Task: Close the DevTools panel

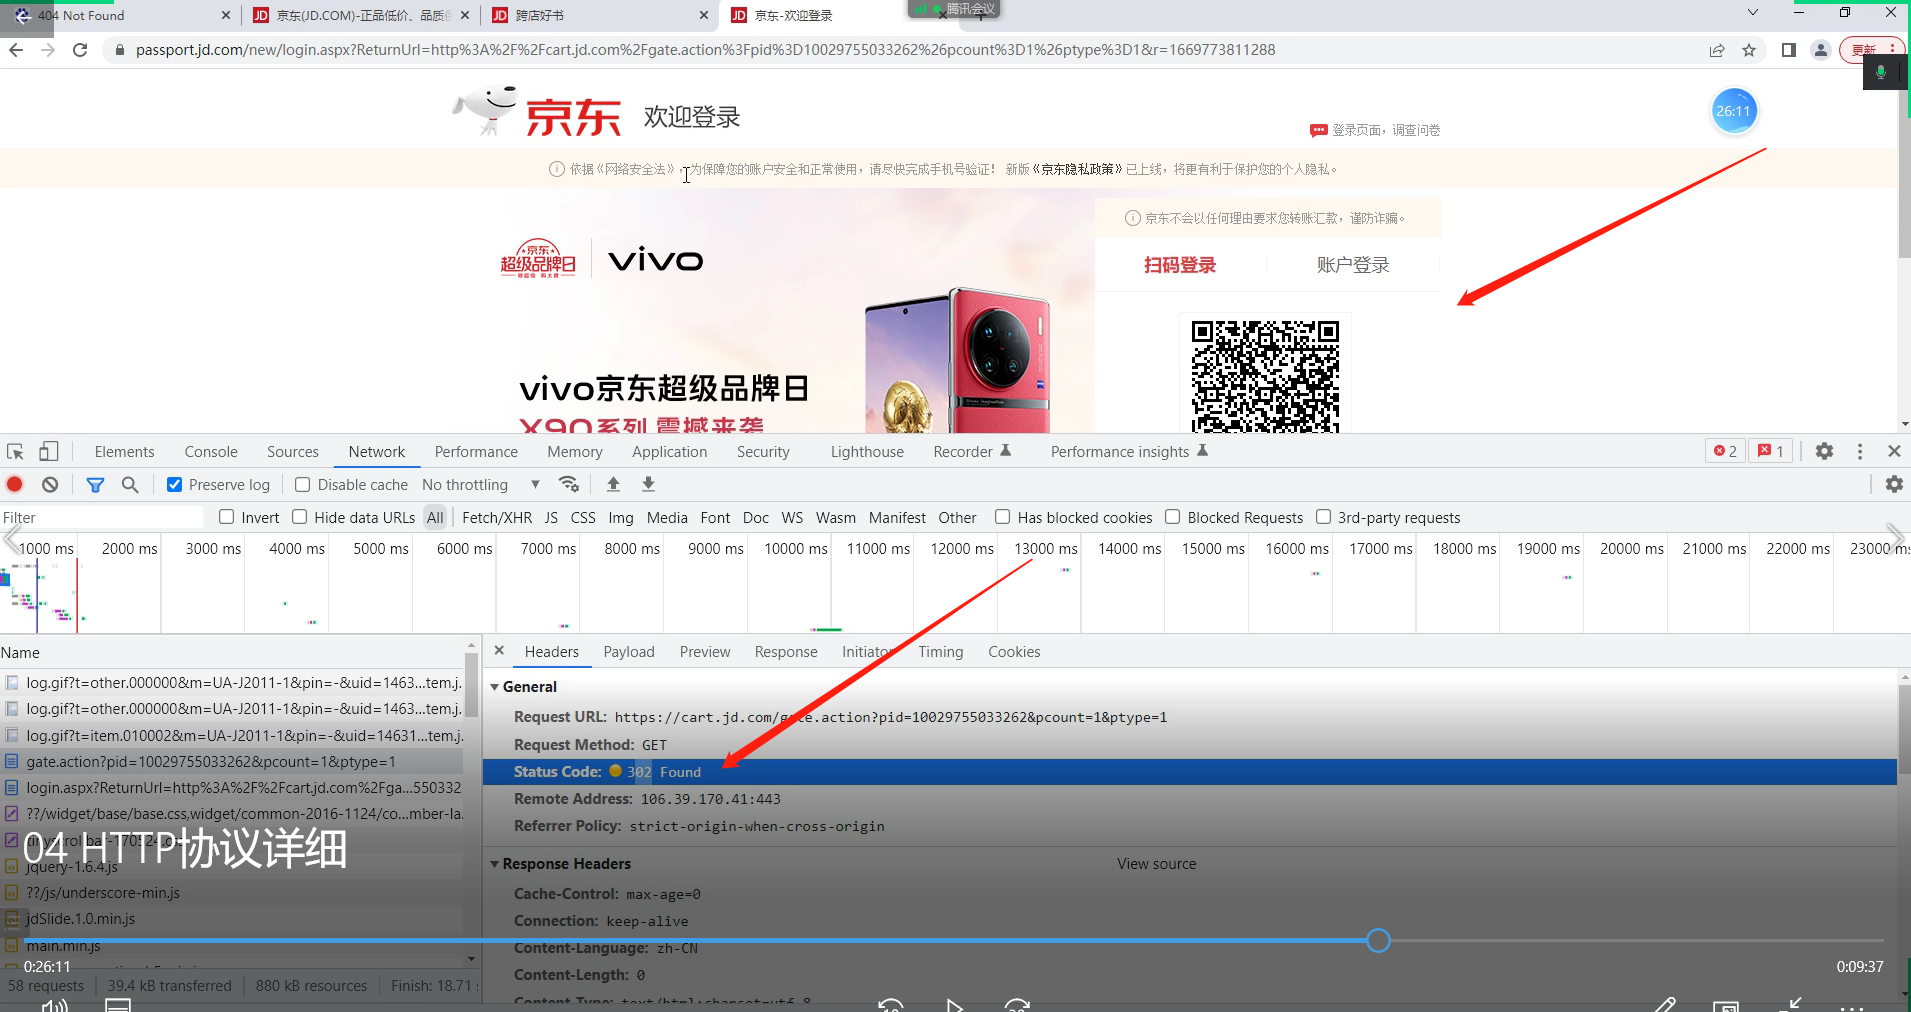Action: [1894, 452]
